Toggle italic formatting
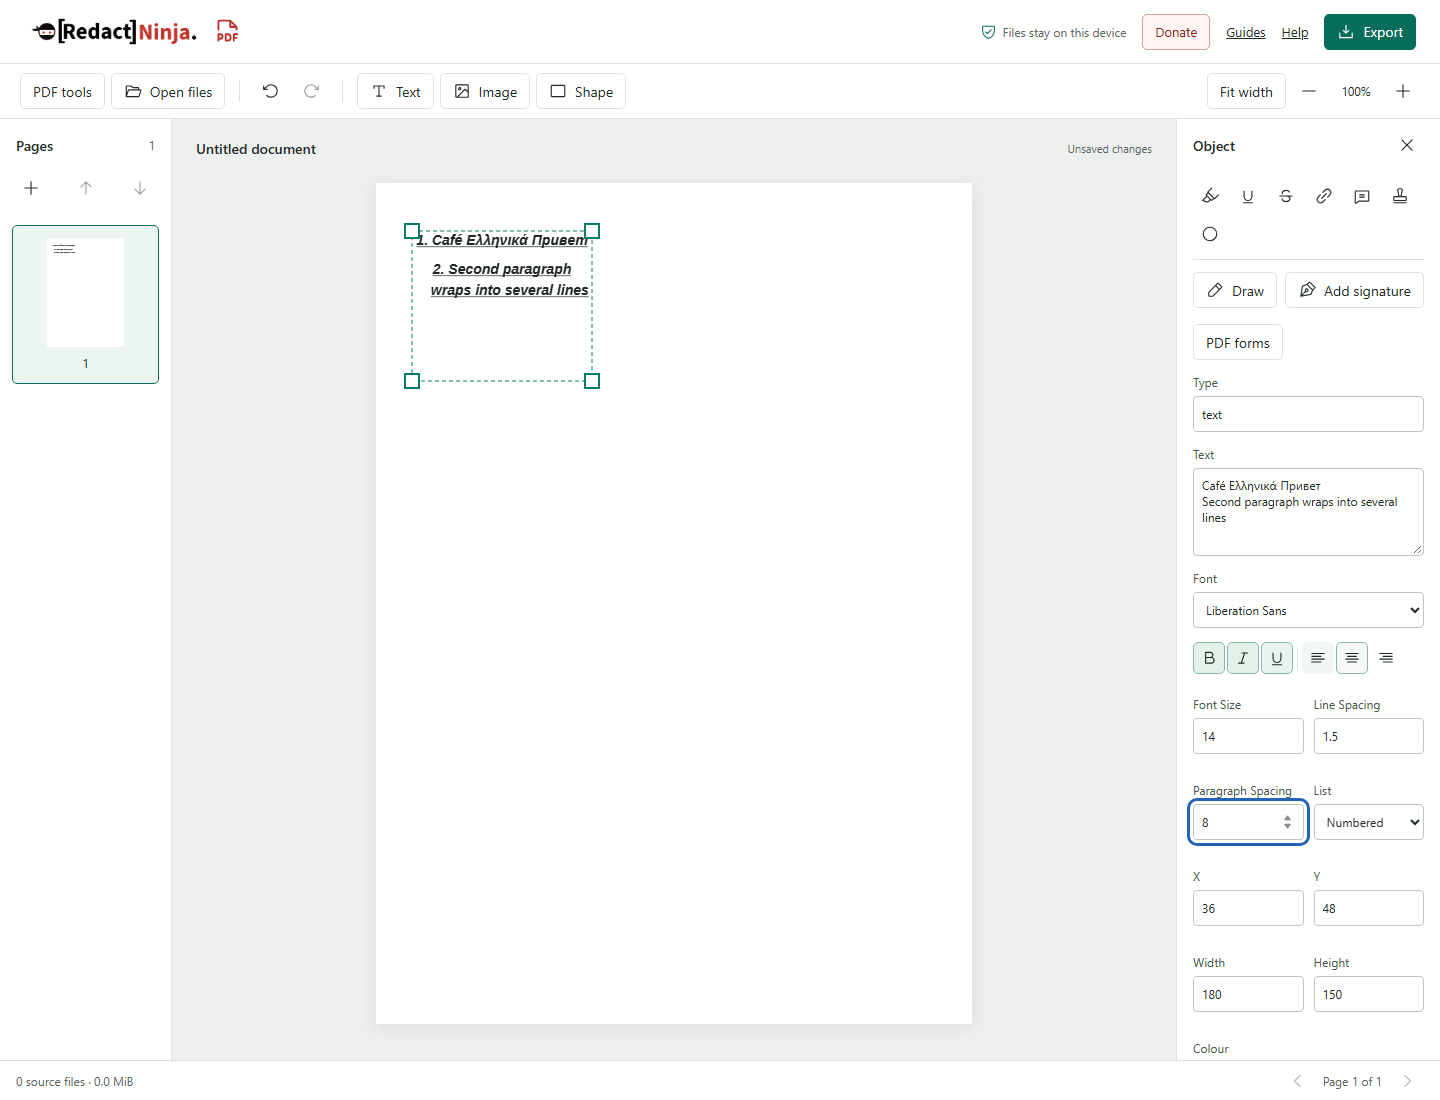The image size is (1440, 1100). 1243,658
